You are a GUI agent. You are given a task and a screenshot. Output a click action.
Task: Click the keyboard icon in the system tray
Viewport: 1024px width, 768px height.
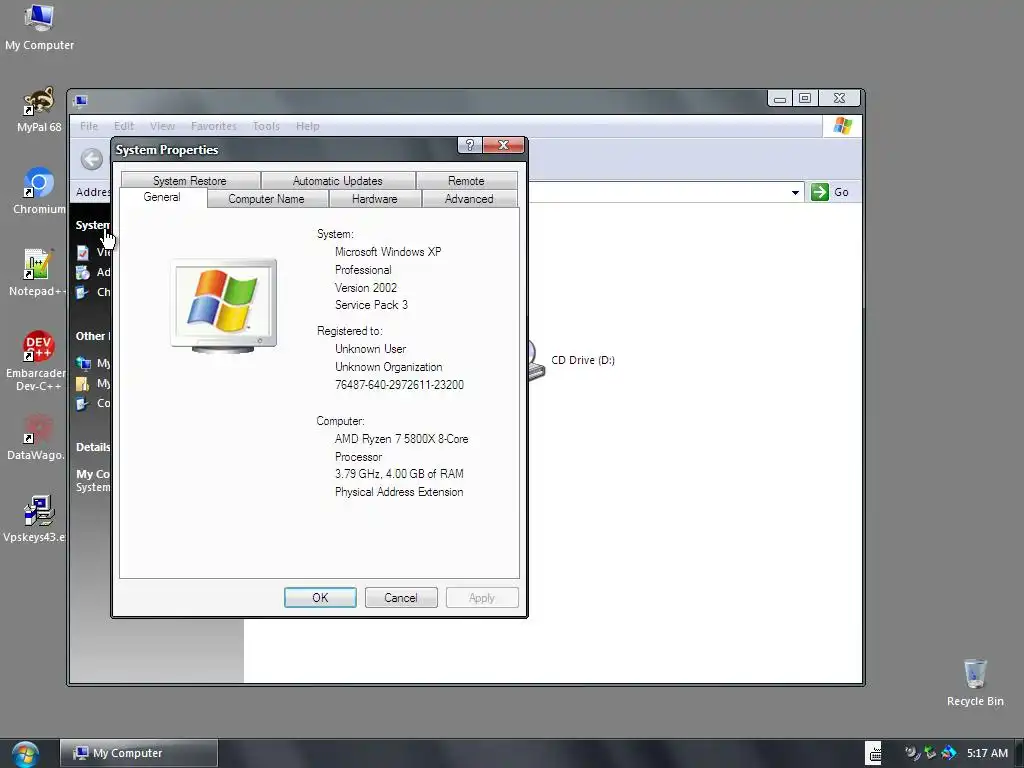[x=873, y=753]
